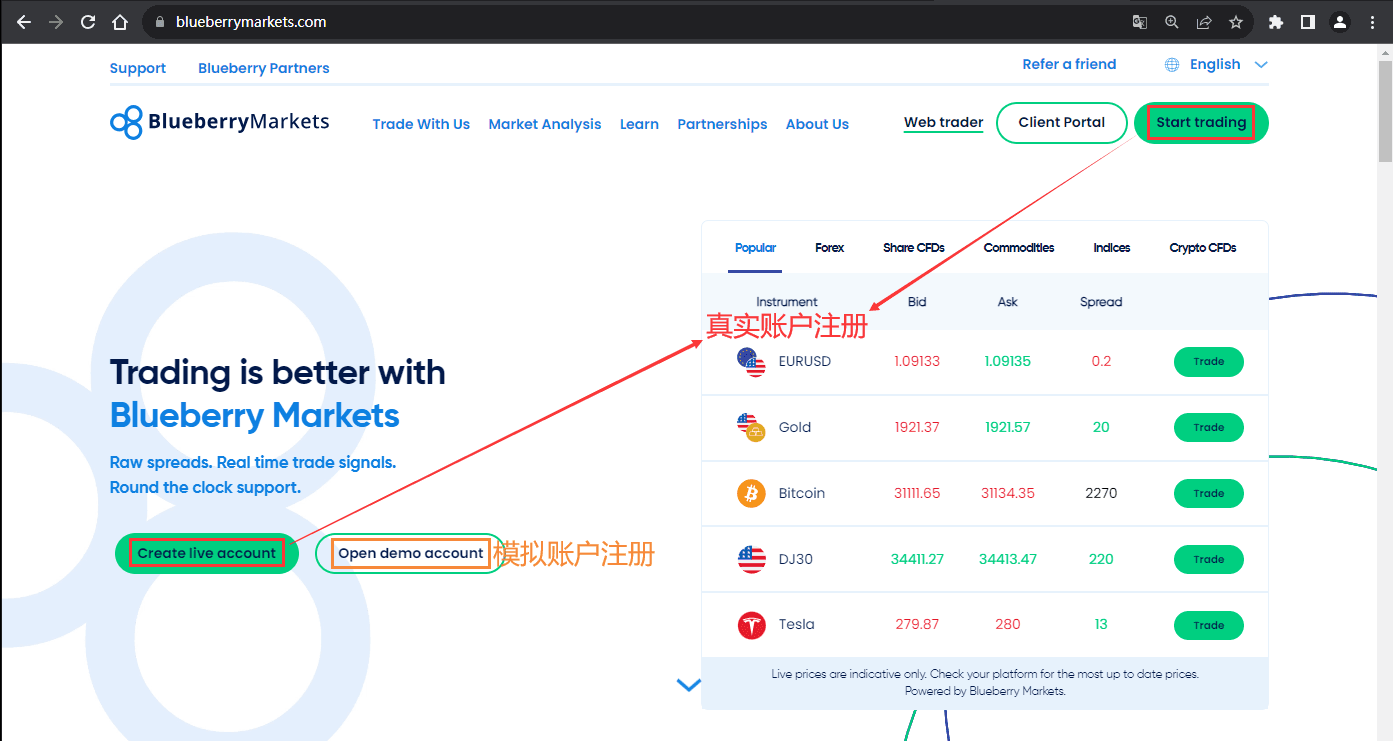Switch to the Commodities tab
The width and height of the screenshot is (1393, 741).
coord(1019,248)
